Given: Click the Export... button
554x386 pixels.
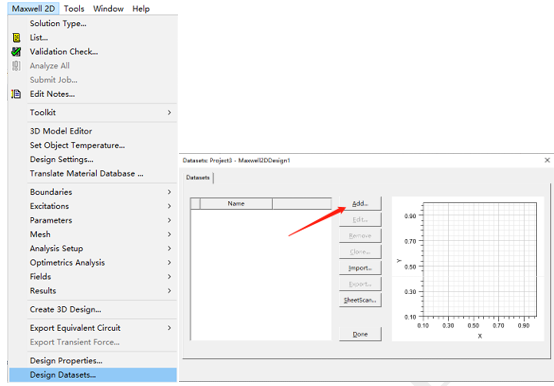Looking at the screenshot, I should click(x=360, y=284).
